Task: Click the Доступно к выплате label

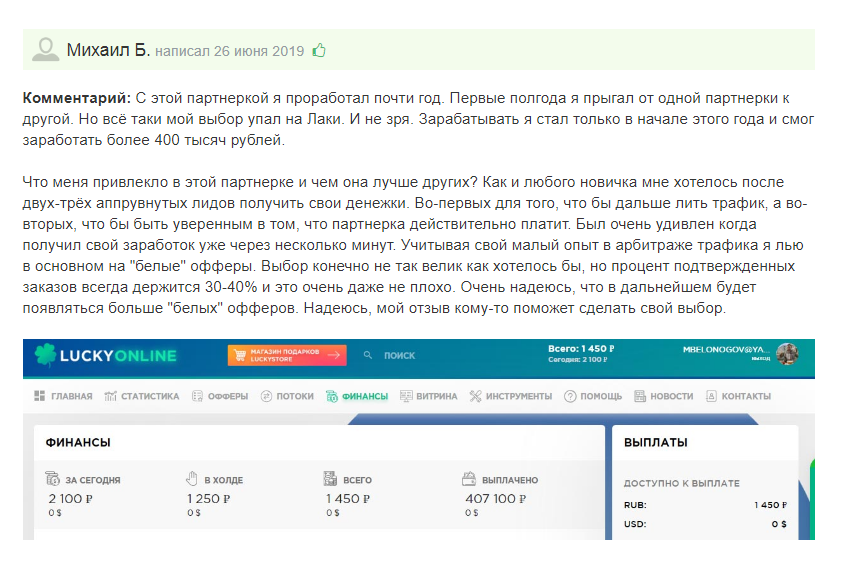Action: [682, 483]
